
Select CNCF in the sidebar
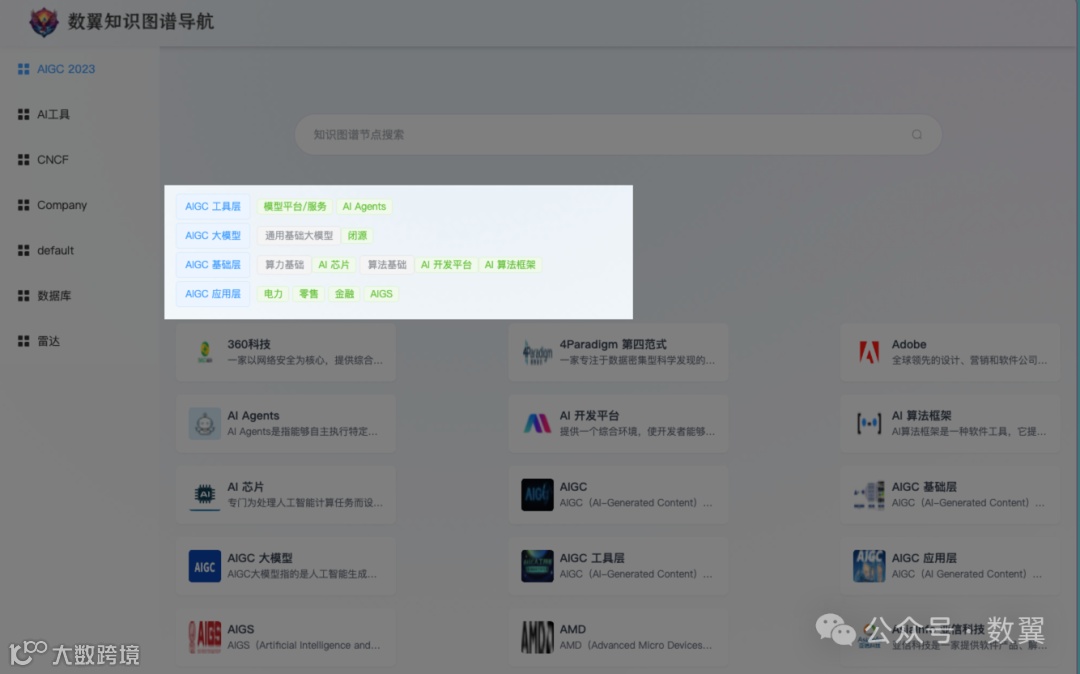pos(43,160)
